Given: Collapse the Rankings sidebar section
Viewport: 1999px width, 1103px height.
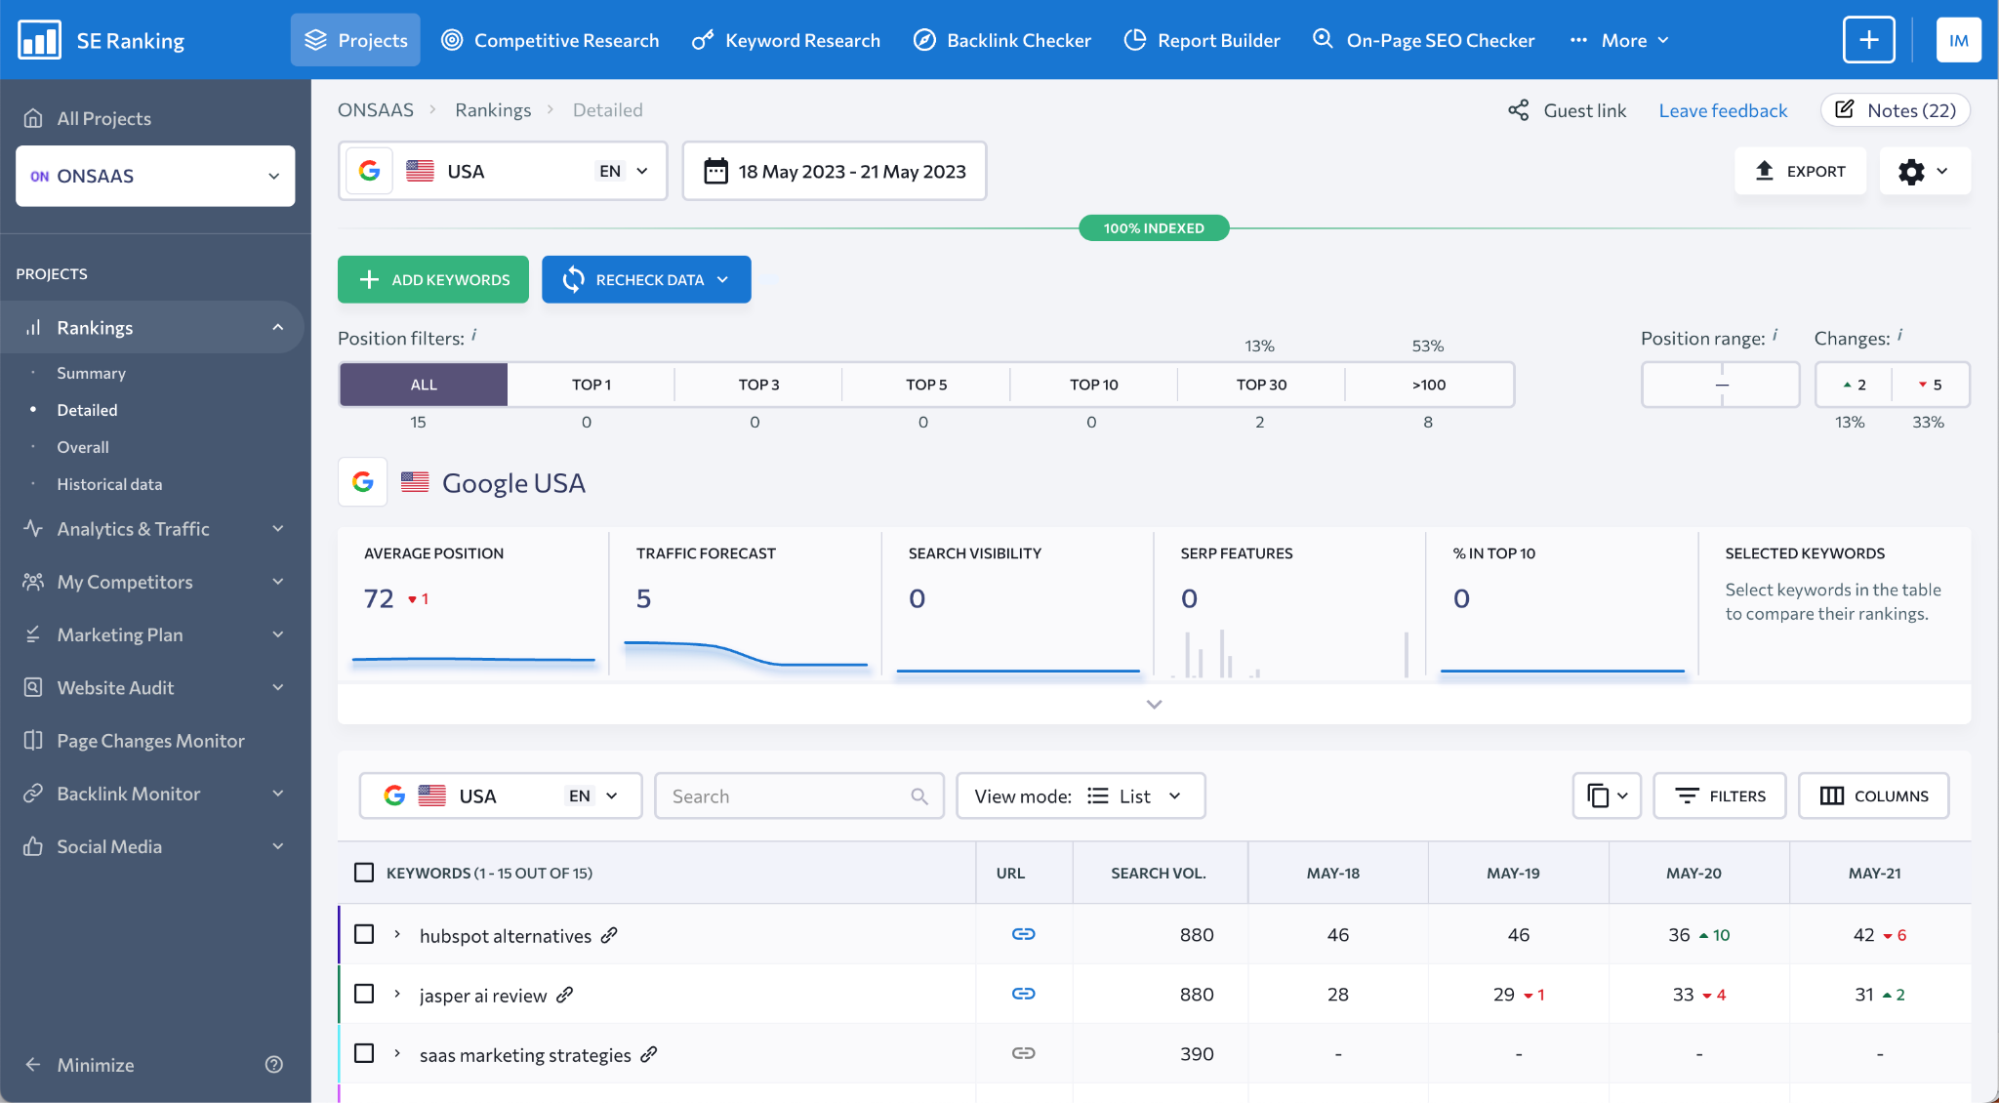Looking at the screenshot, I should (278, 327).
